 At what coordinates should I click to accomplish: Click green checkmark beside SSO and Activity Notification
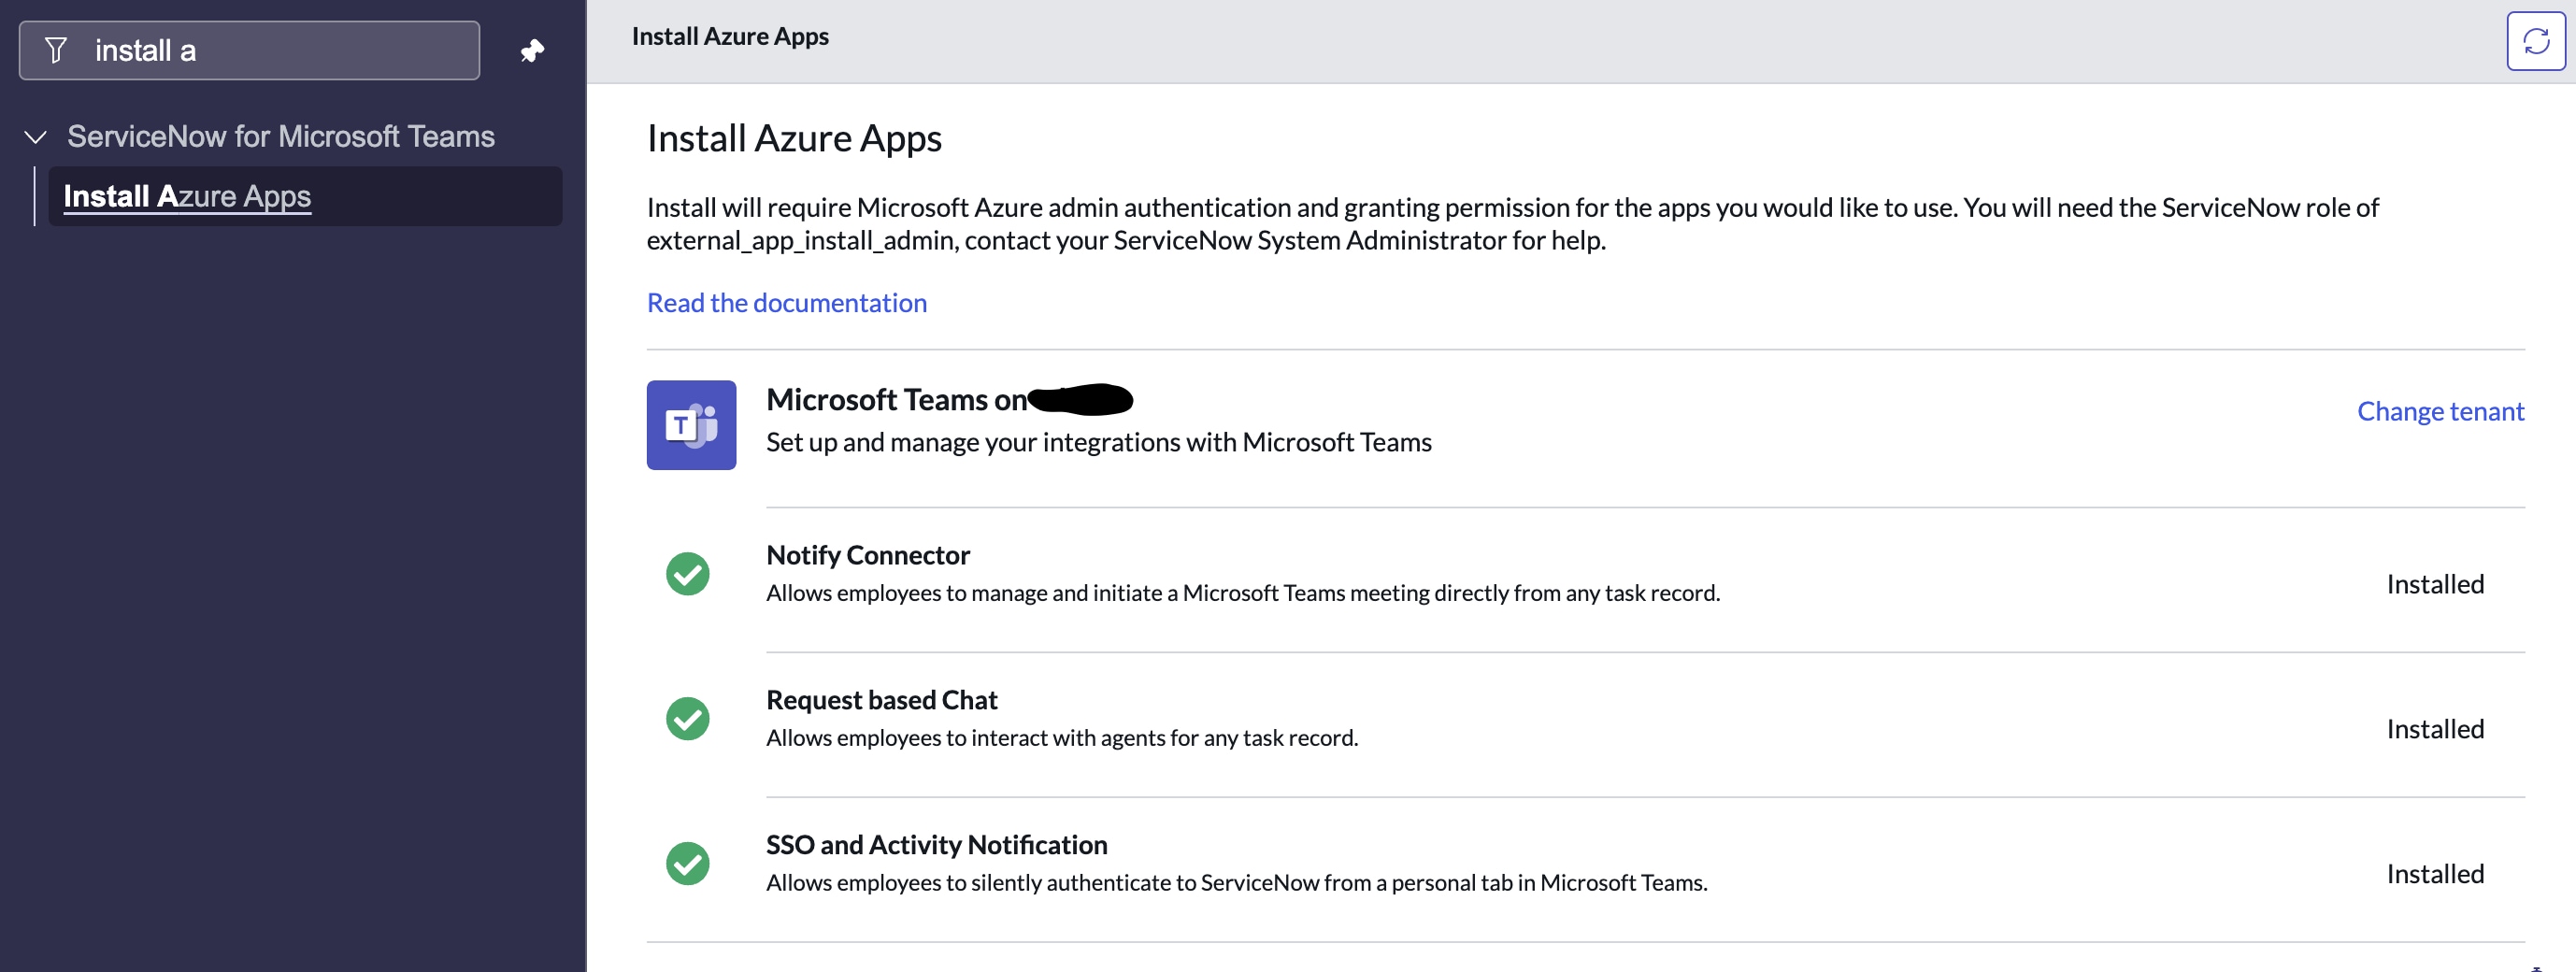coord(688,864)
